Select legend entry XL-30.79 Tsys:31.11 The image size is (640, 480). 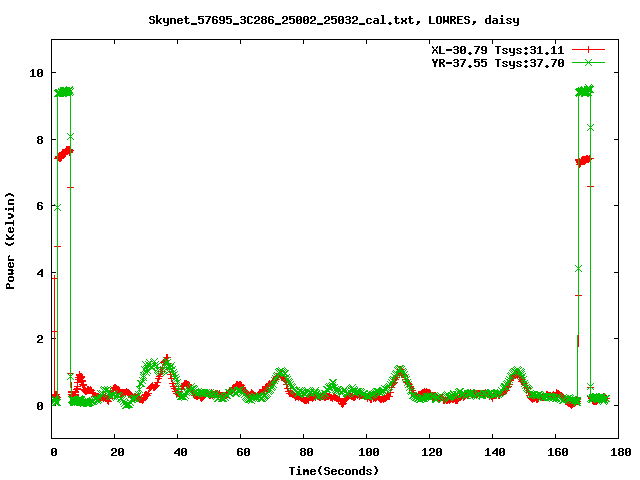(x=498, y=50)
